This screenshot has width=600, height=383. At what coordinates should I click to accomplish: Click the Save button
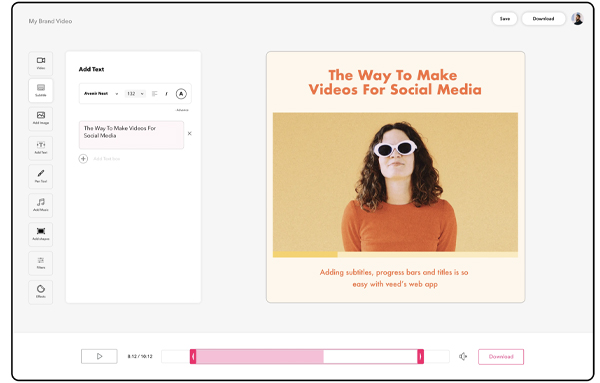505,19
